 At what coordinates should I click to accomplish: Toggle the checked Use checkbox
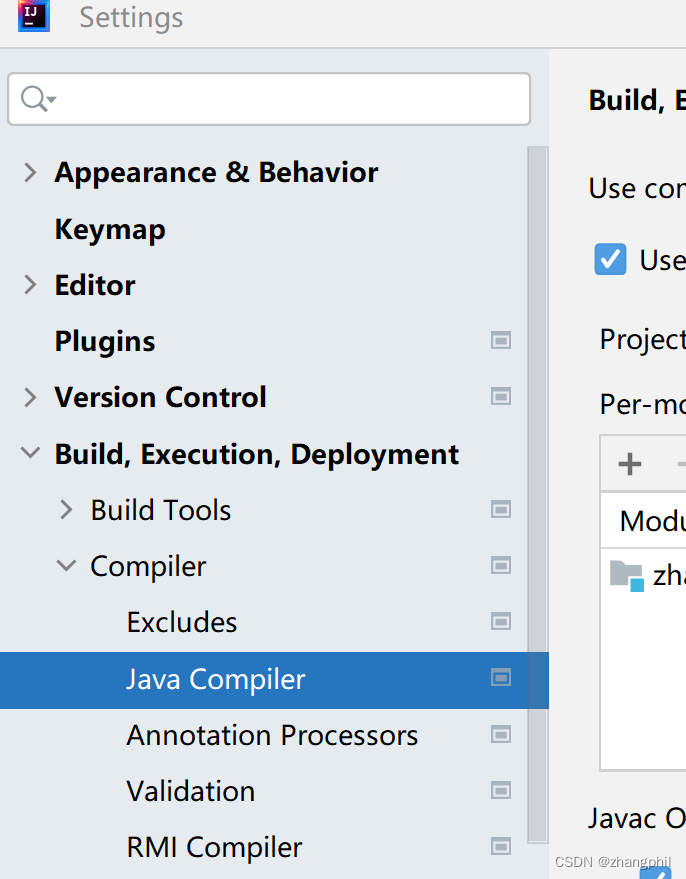[x=610, y=259]
